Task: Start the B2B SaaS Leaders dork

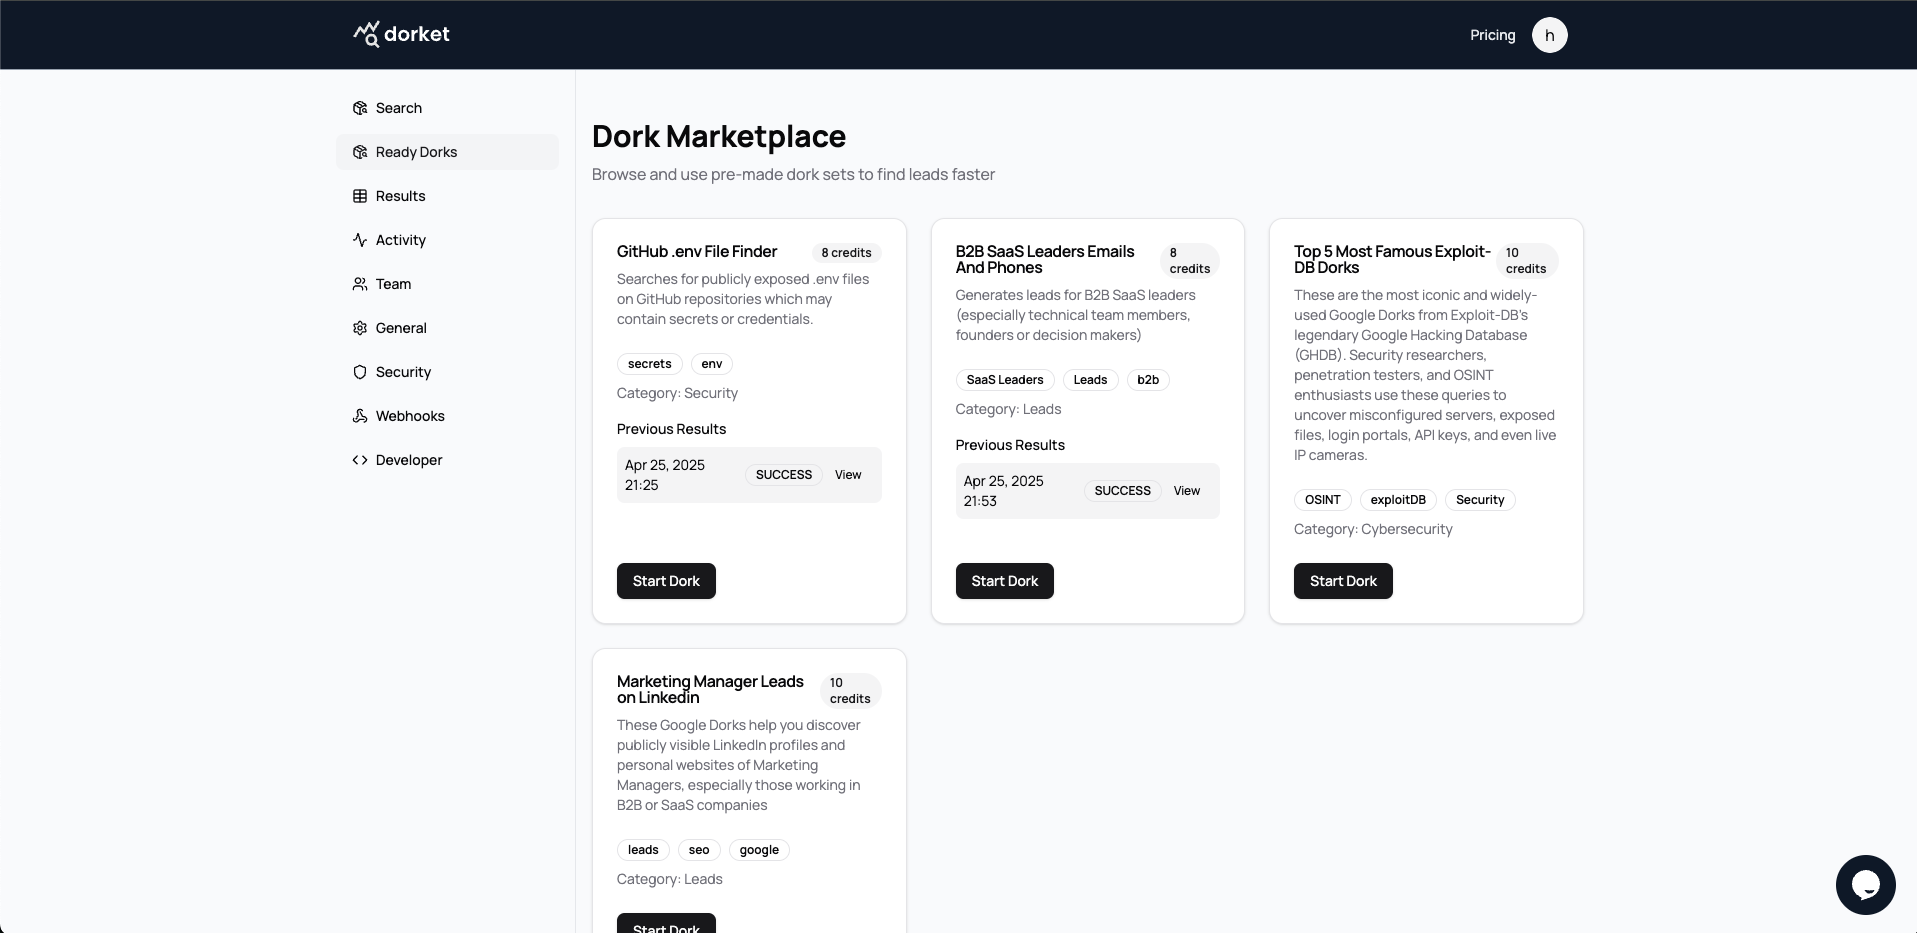Action: (1004, 581)
